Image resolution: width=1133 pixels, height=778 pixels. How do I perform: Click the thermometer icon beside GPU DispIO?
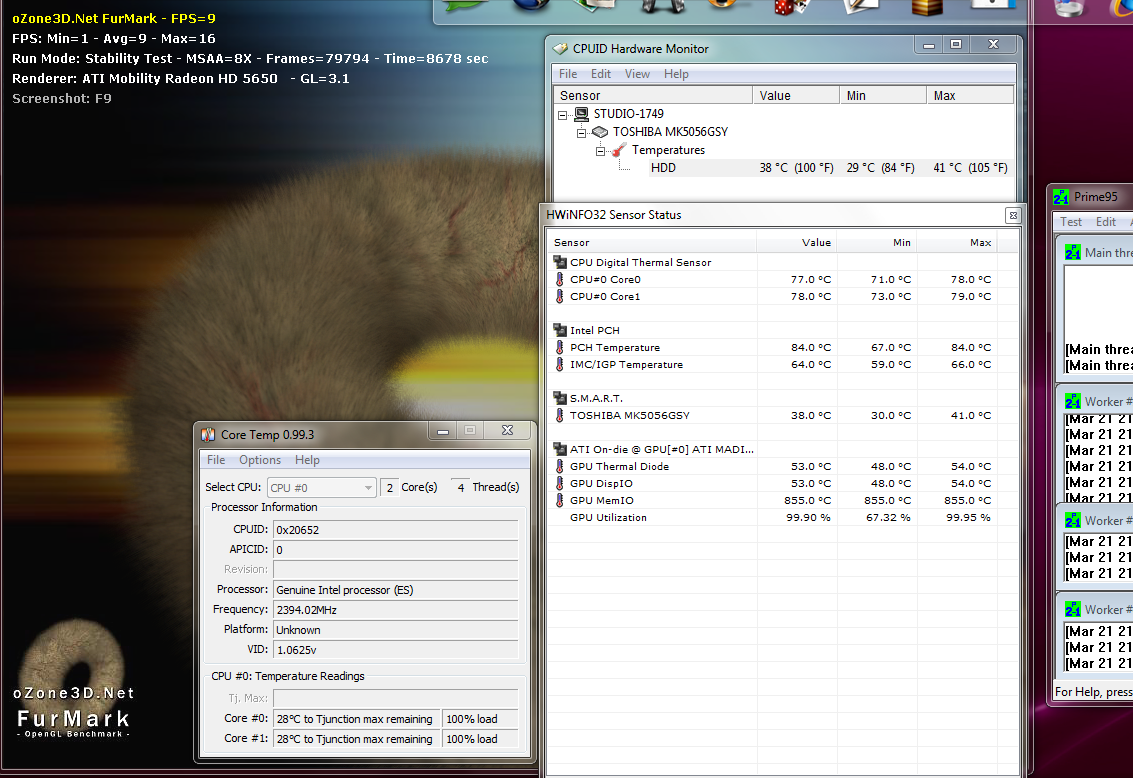(559, 483)
